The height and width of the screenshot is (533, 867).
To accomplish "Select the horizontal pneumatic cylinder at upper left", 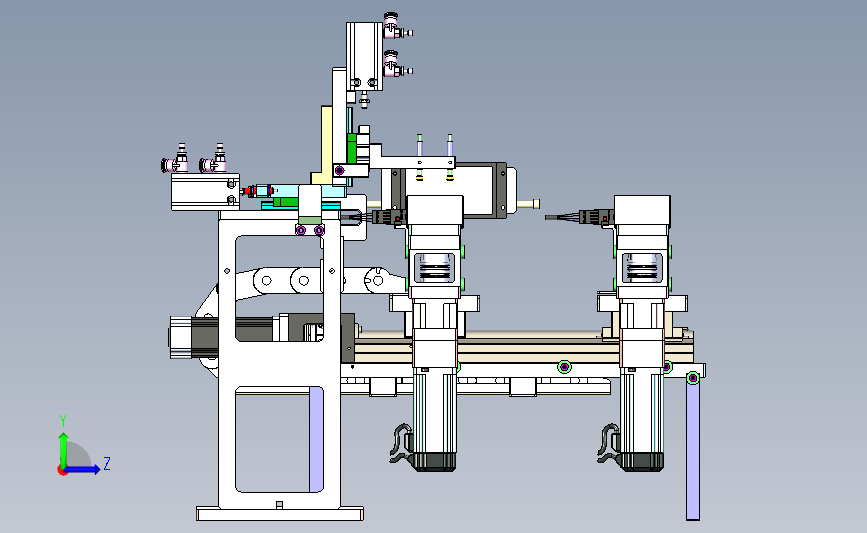I will pyautogui.click(x=205, y=191).
